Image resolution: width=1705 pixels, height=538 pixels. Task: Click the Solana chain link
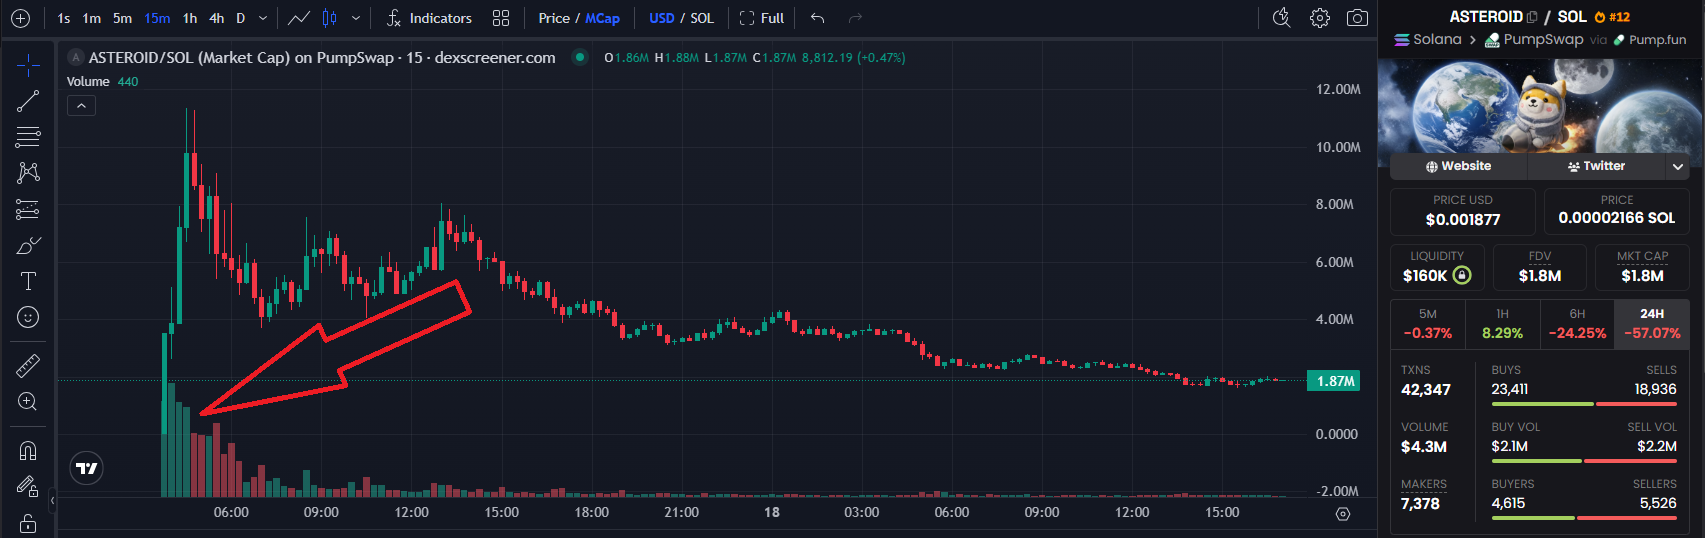point(1428,39)
